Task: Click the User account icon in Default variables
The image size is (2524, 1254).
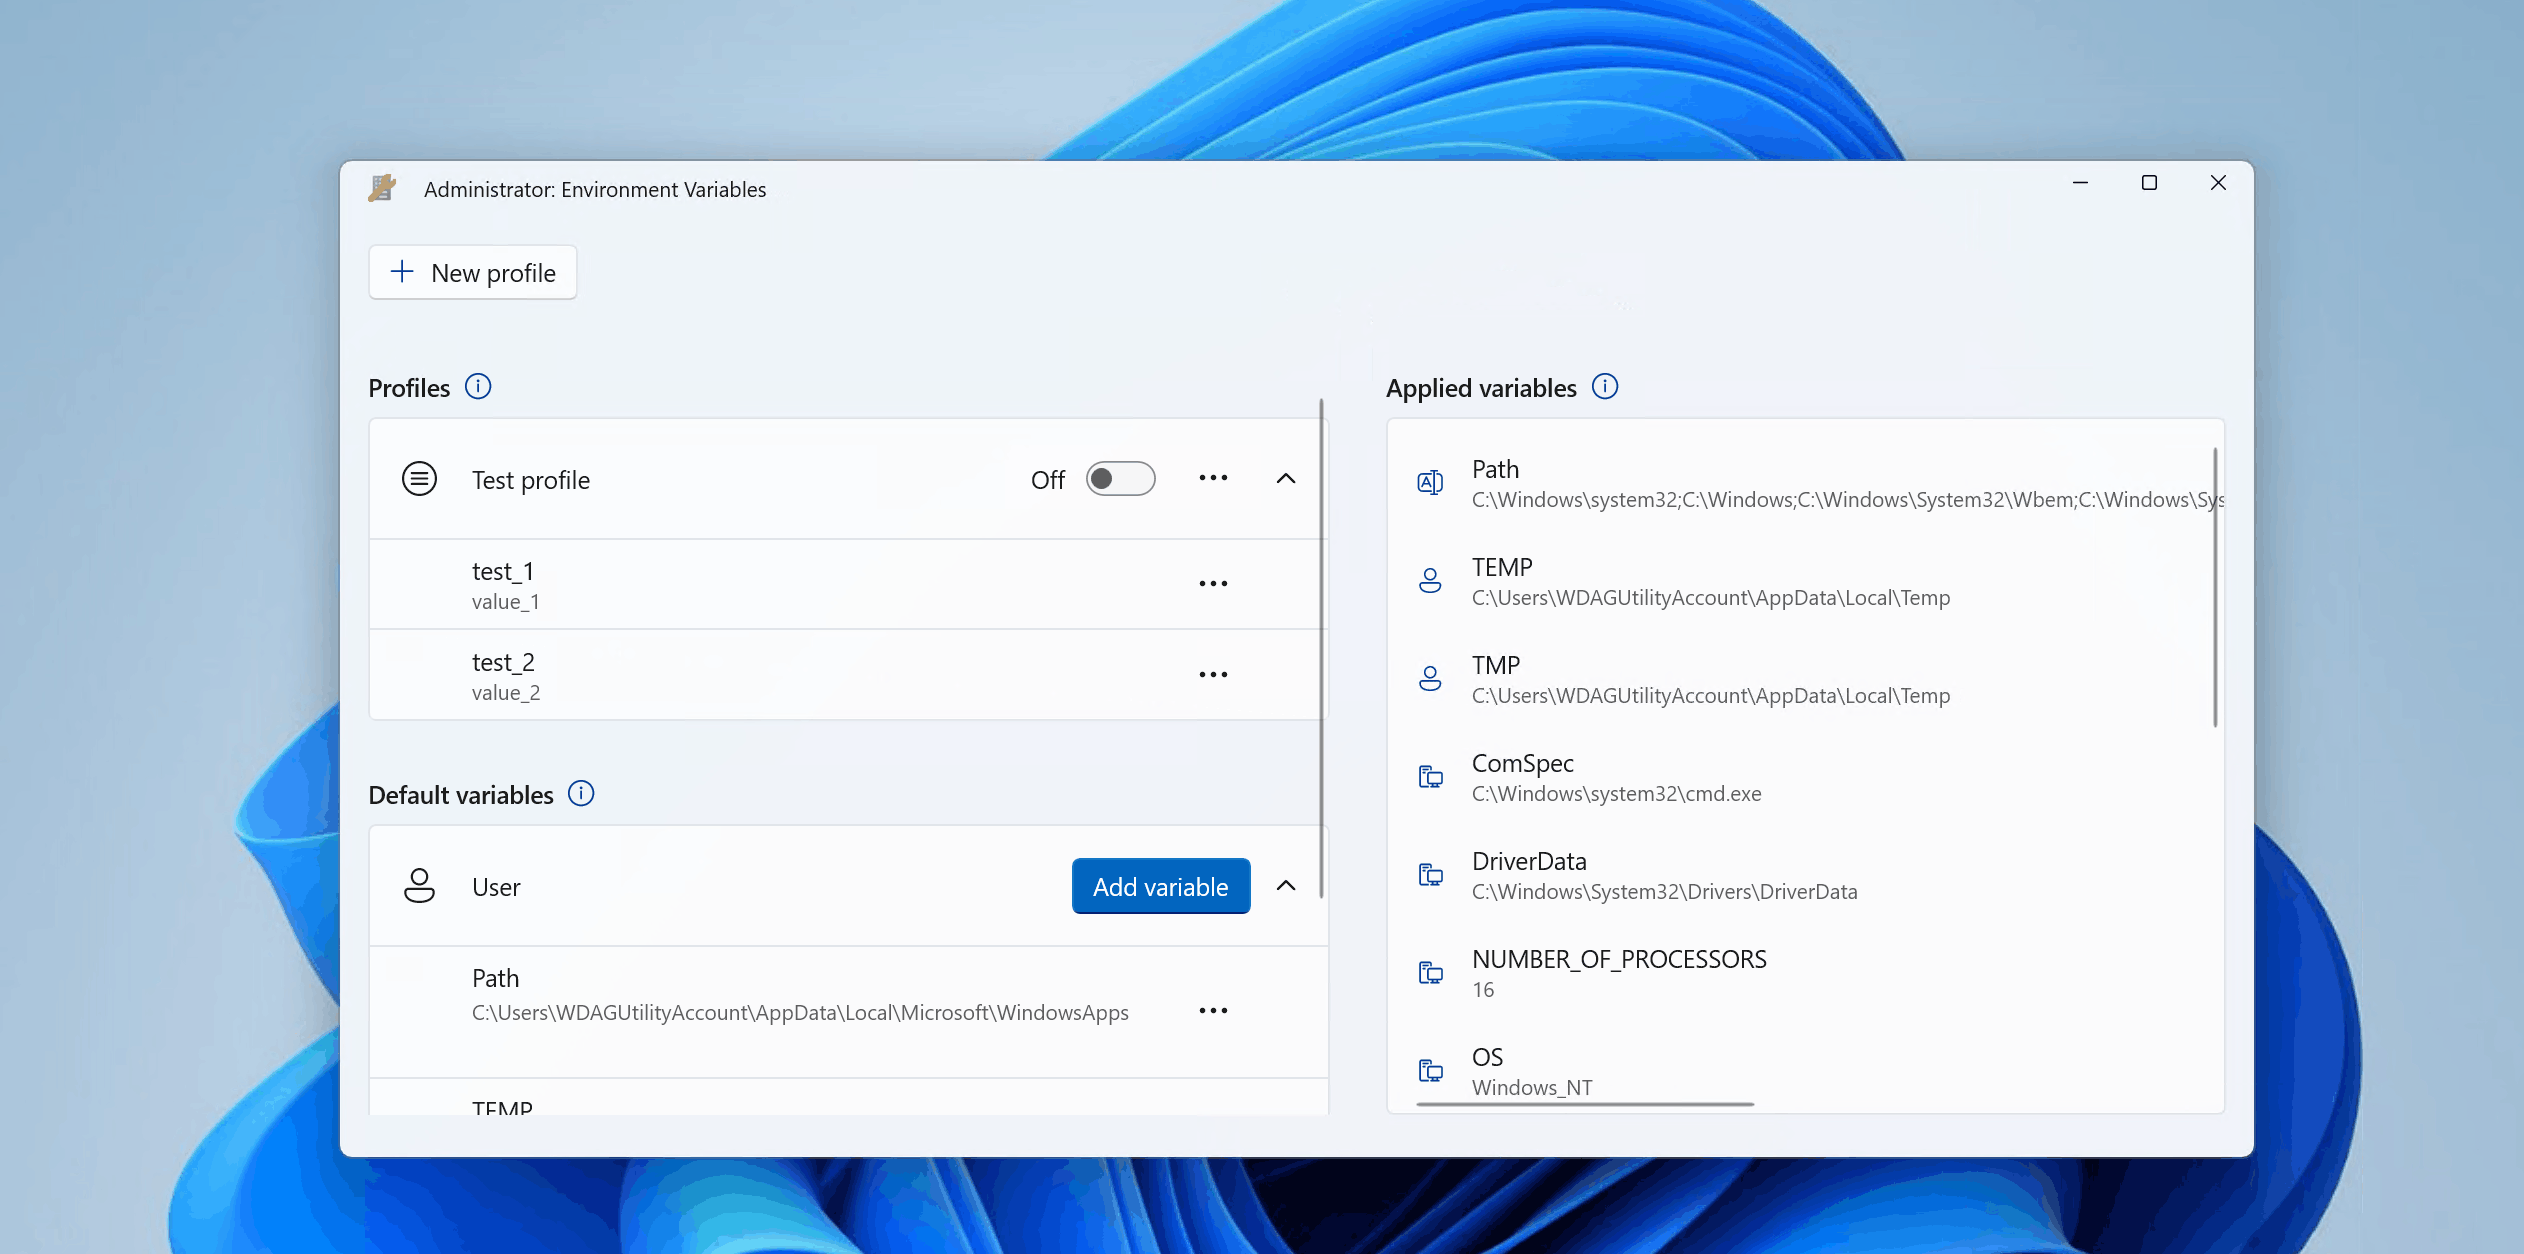Action: coord(420,885)
